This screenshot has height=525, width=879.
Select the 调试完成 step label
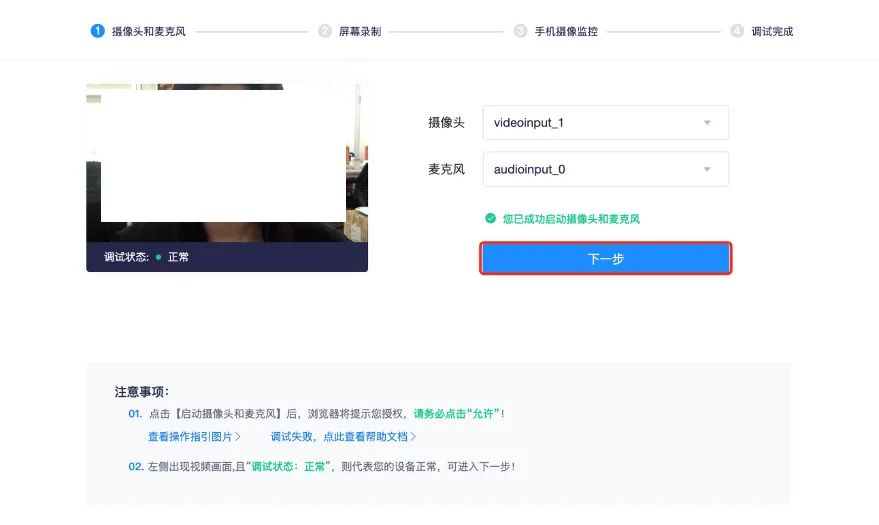click(772, 31)
